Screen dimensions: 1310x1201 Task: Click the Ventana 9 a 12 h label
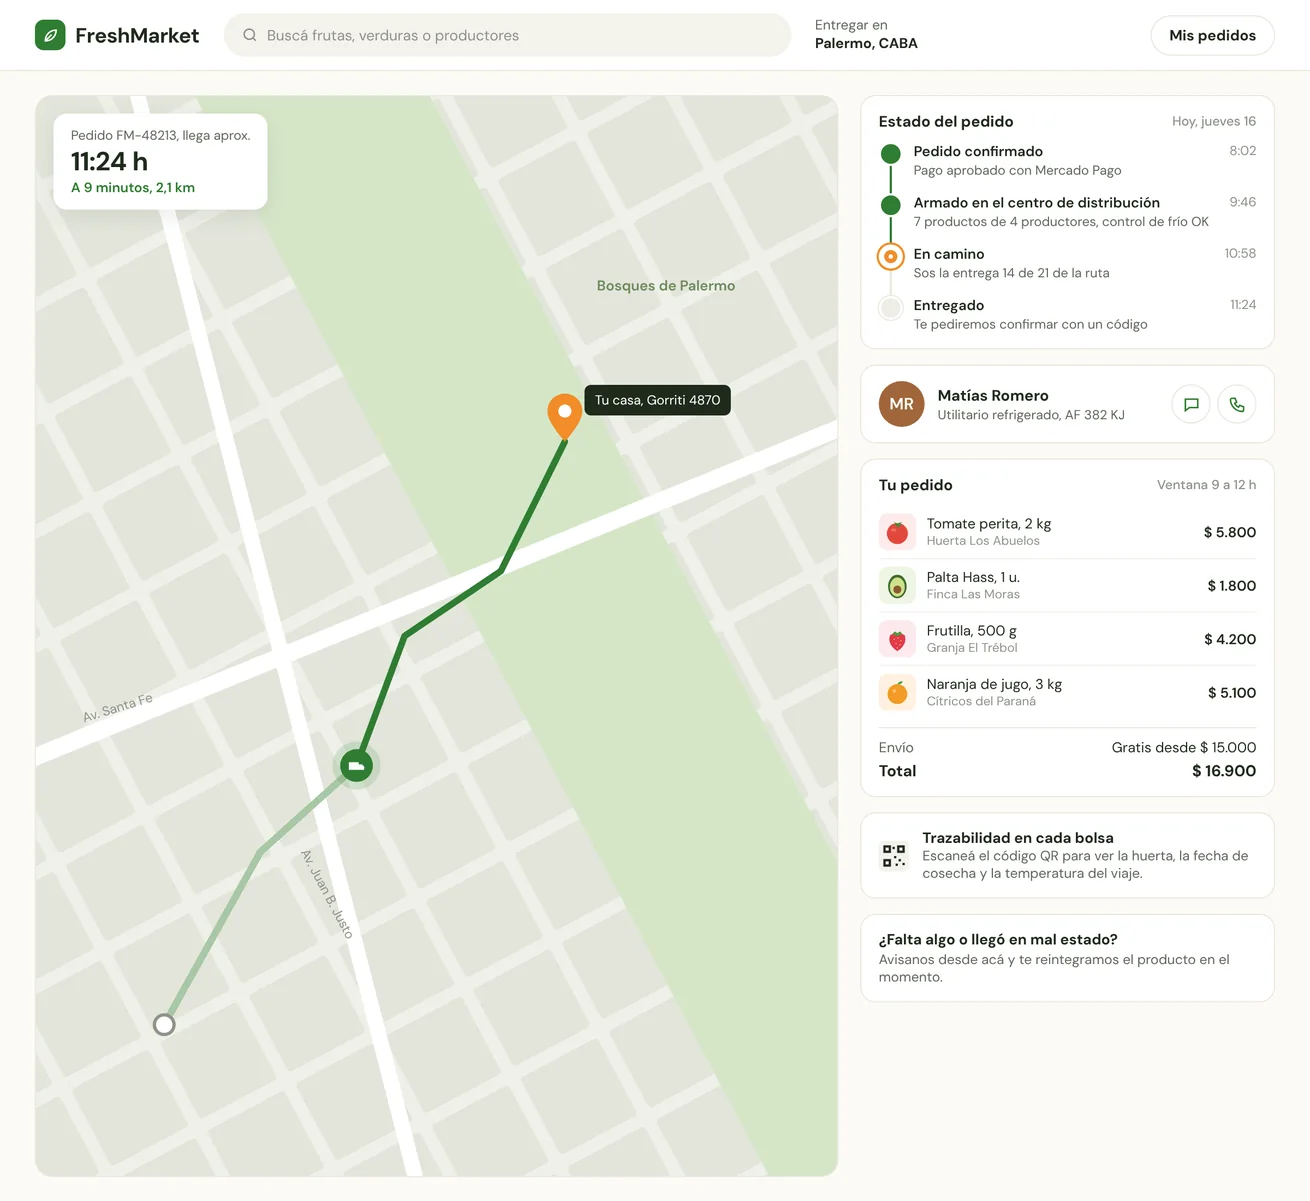[x=1206, y=485]
